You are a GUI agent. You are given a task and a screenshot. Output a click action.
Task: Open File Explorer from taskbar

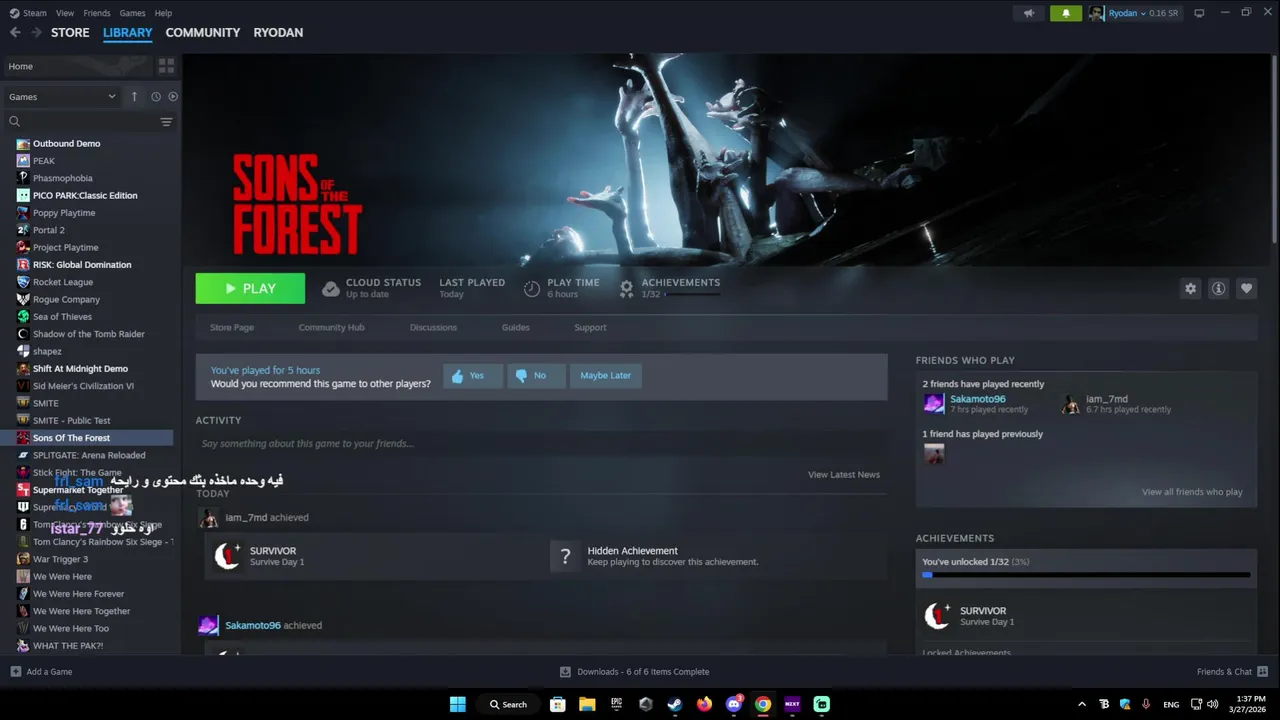pyautogui.click(x=588, y=704)
